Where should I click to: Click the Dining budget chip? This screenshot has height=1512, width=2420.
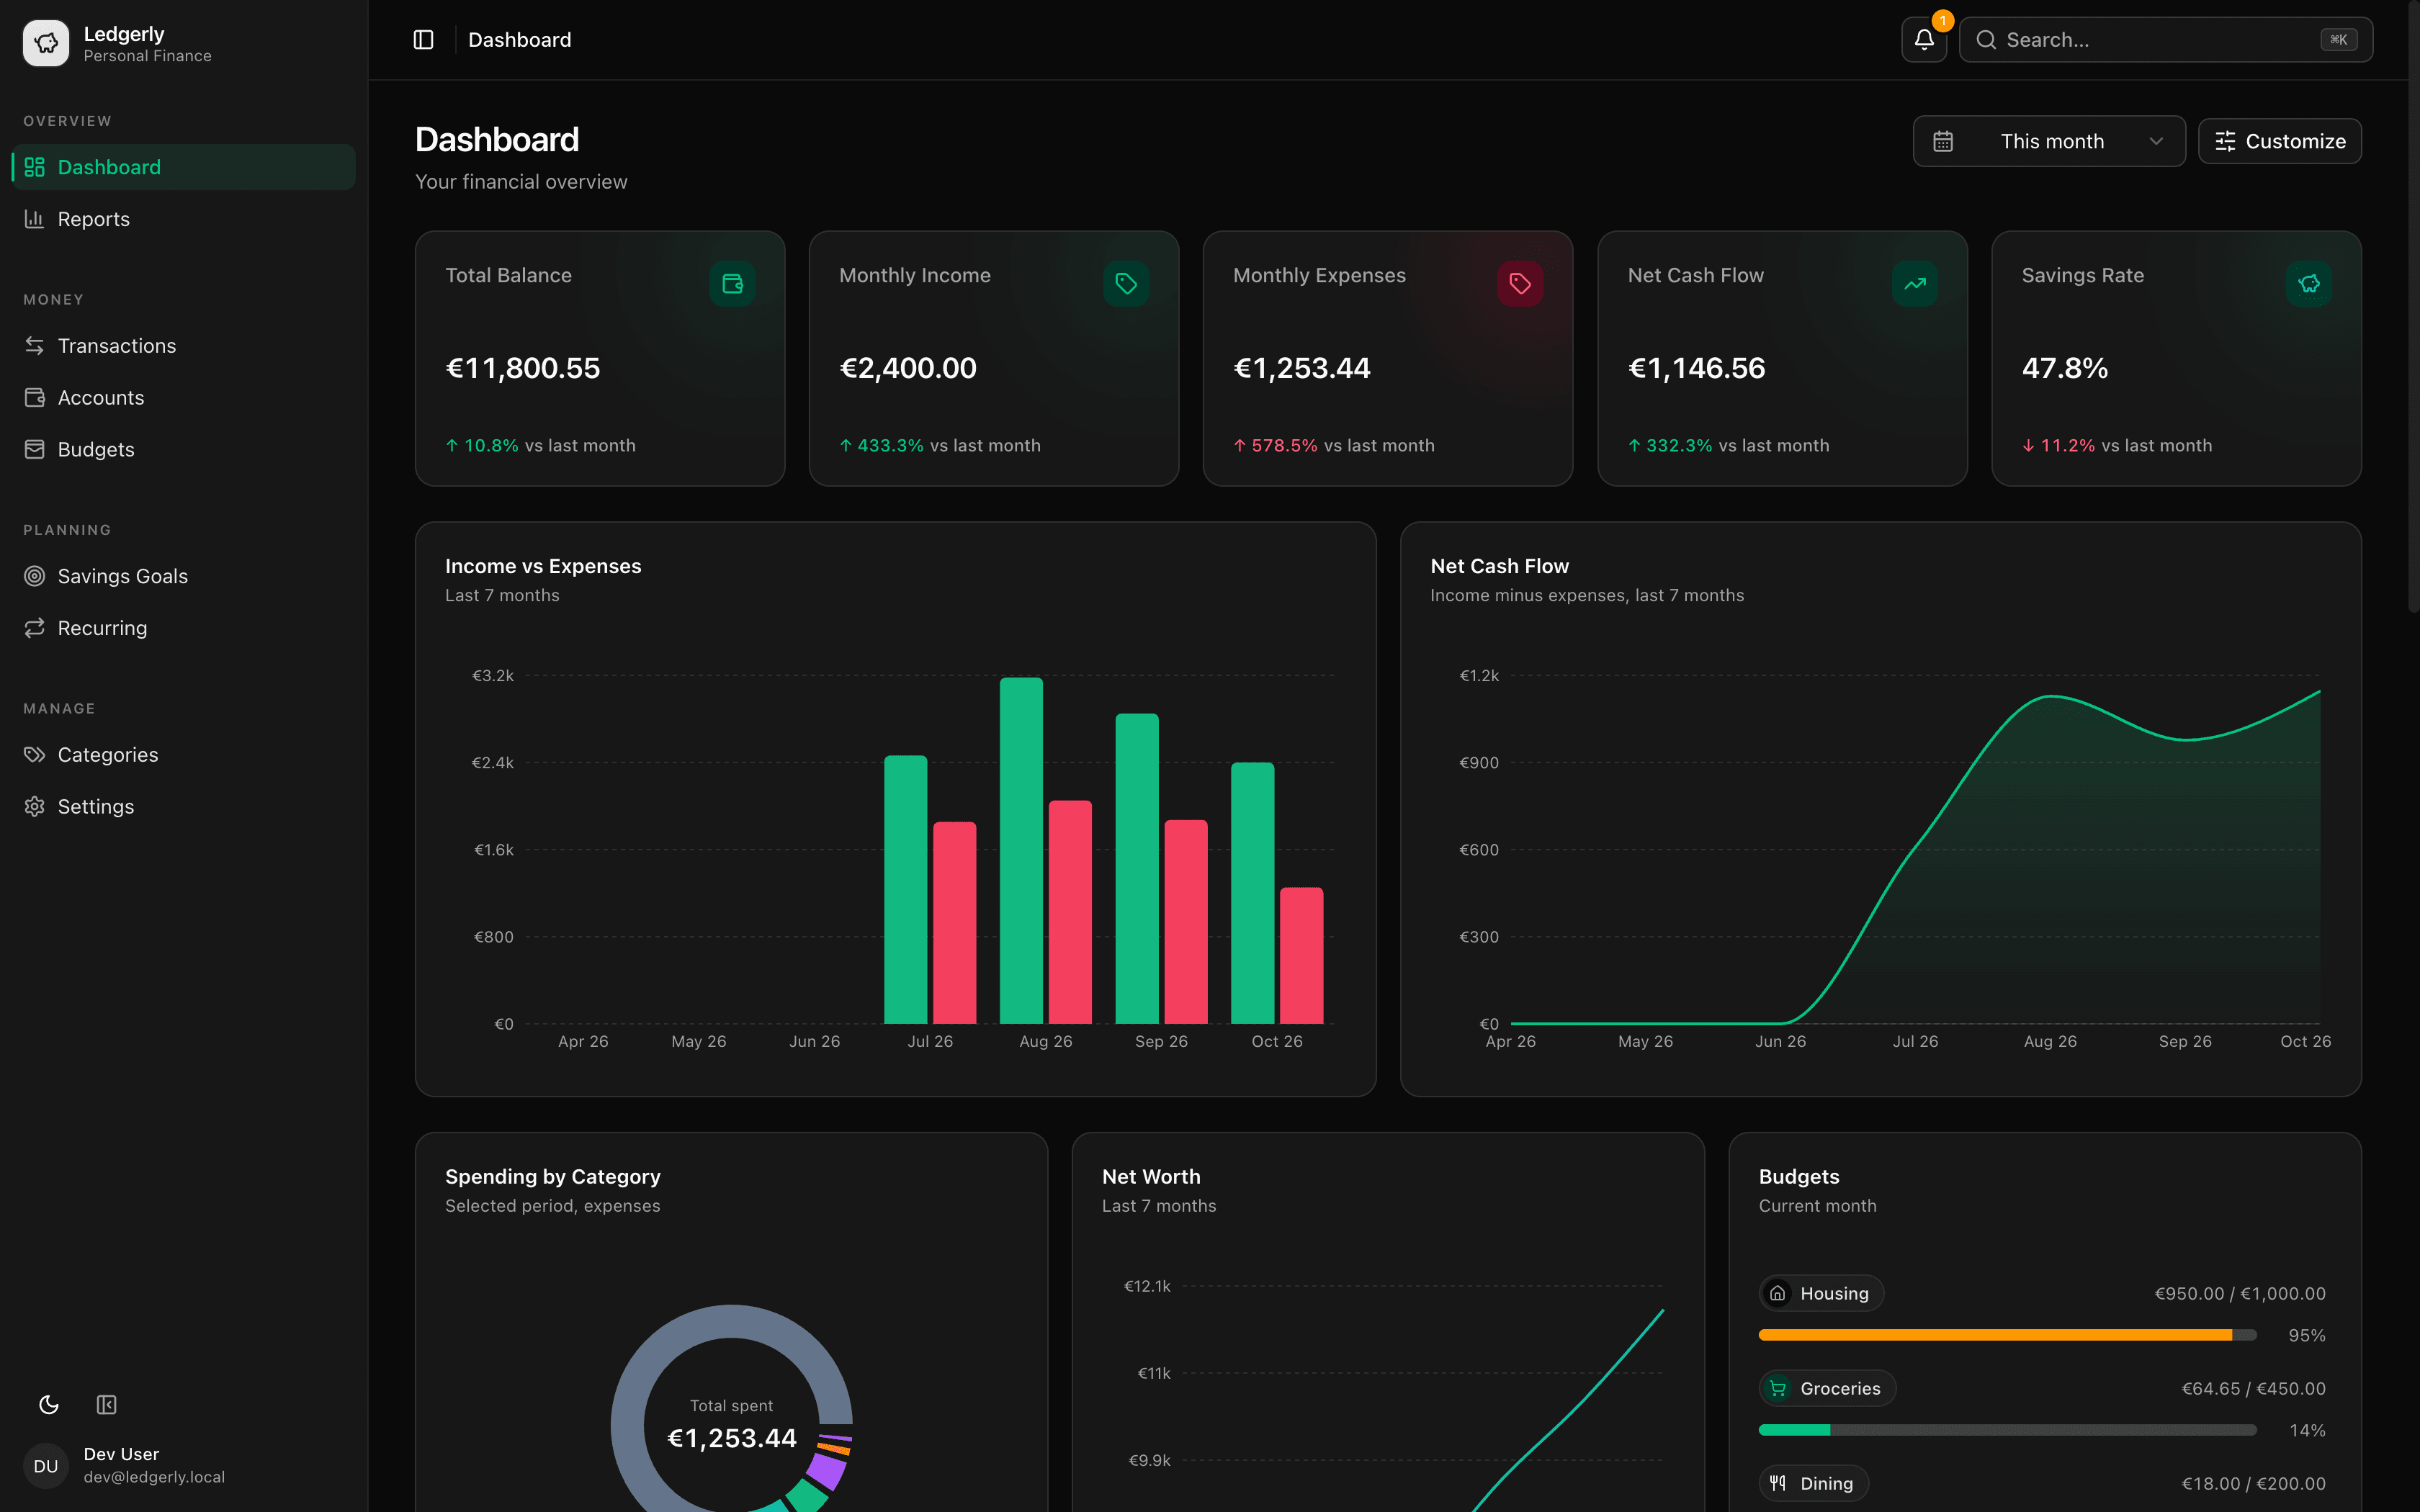(x=1813, y=1483)
